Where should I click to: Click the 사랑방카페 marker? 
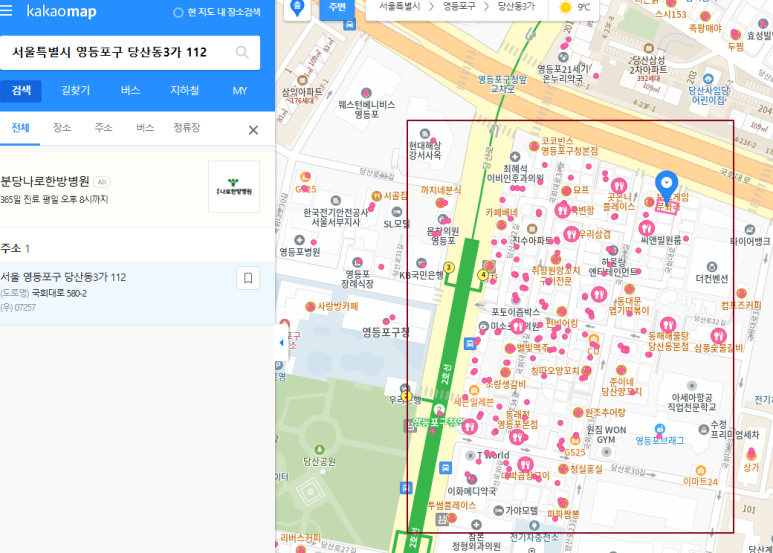(310, 307)
